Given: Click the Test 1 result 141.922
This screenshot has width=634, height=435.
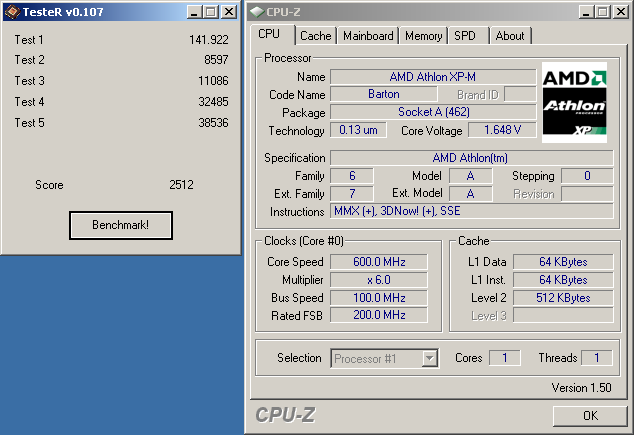Looking at the screenshot, I should click(x=209, y=40).
